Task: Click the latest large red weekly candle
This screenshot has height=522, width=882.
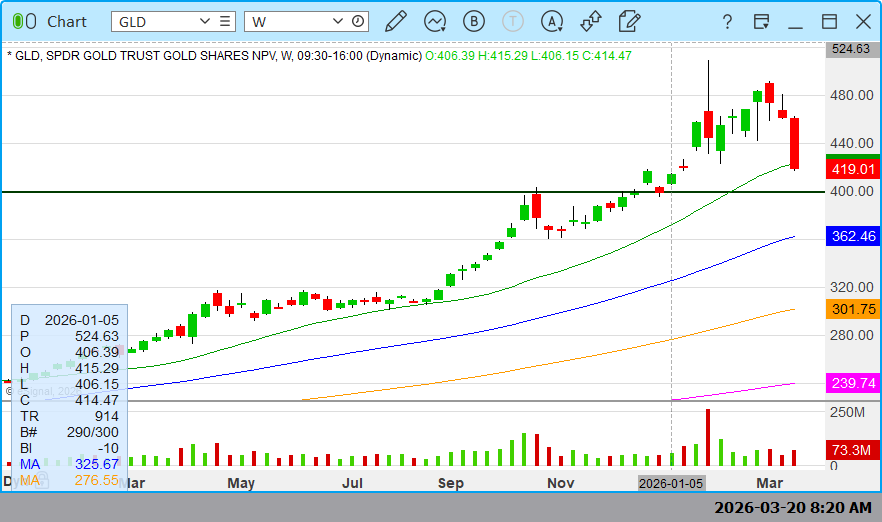Action: pos(795,143)
